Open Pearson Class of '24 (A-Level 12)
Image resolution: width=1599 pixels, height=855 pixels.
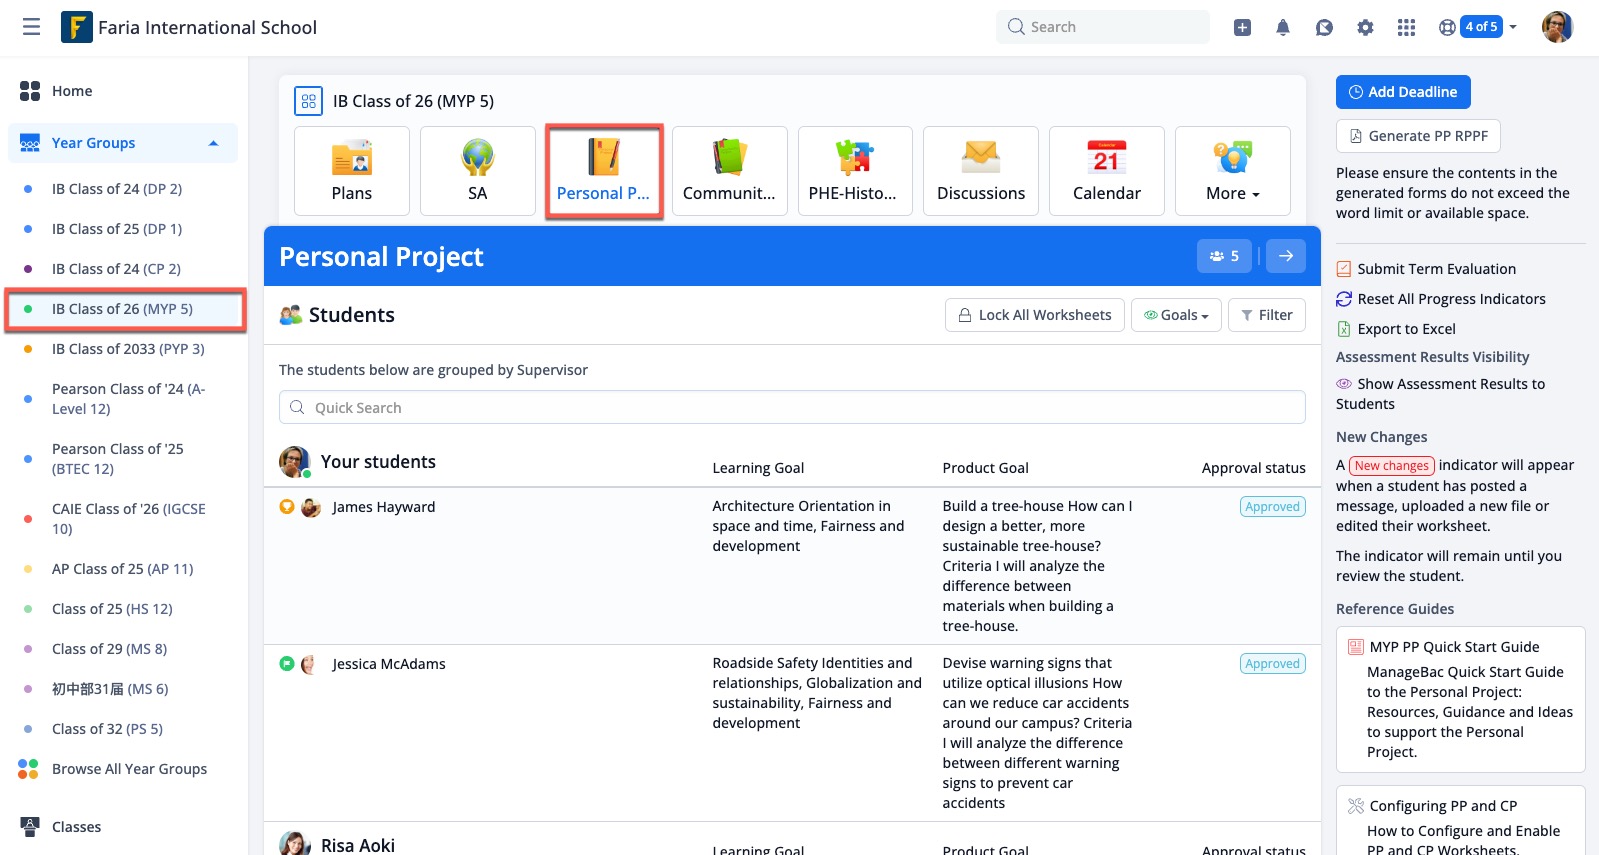[128, 399]
